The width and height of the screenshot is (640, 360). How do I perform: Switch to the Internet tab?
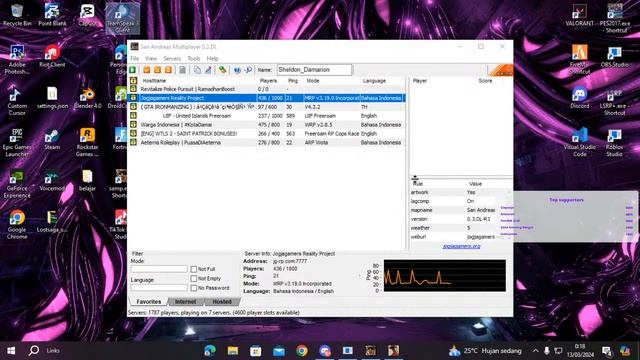185,302
